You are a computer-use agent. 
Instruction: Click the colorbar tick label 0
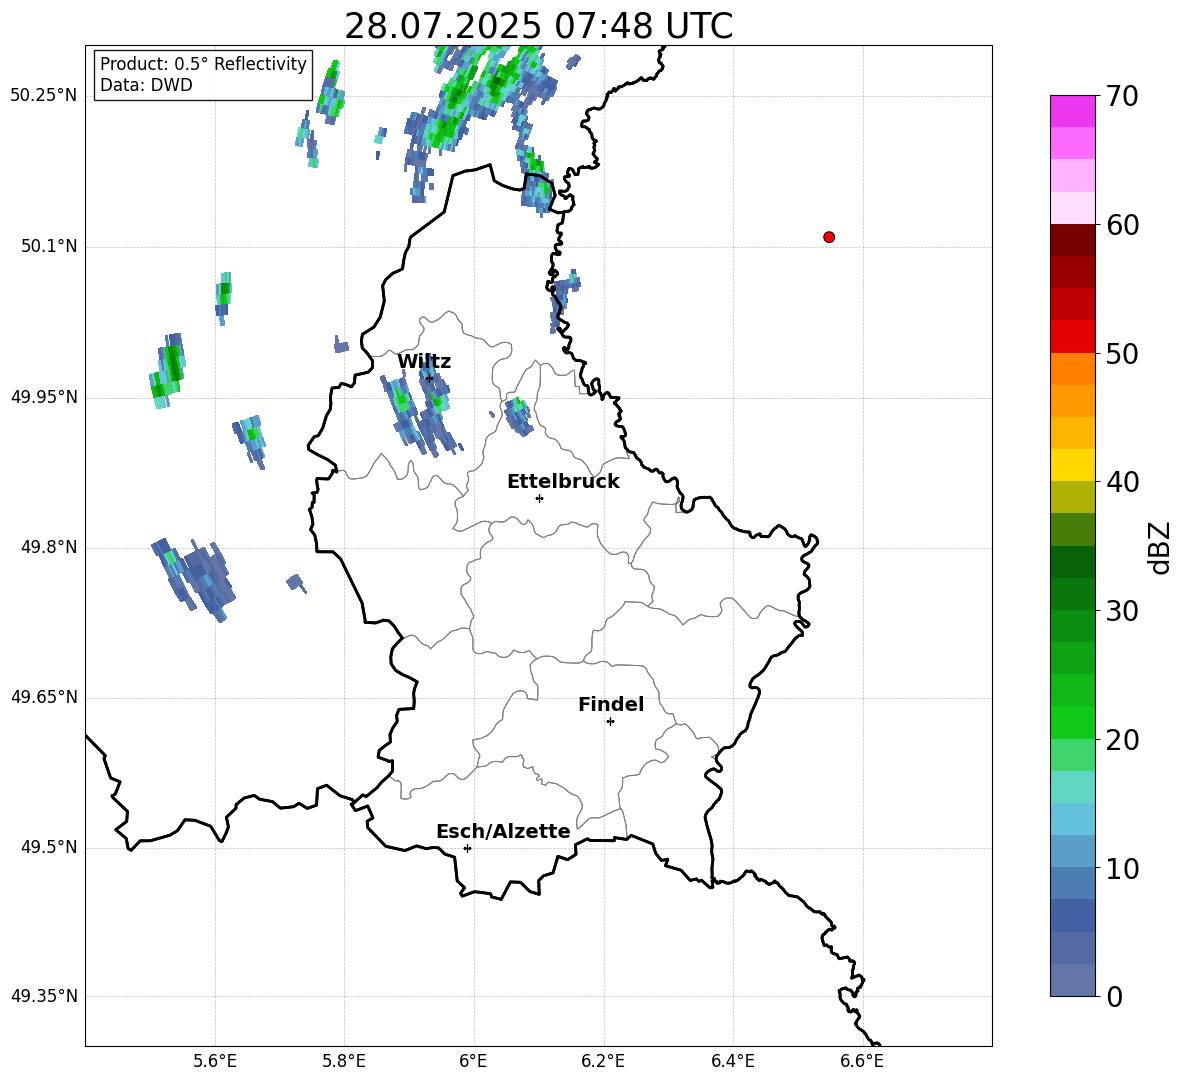1115,996
